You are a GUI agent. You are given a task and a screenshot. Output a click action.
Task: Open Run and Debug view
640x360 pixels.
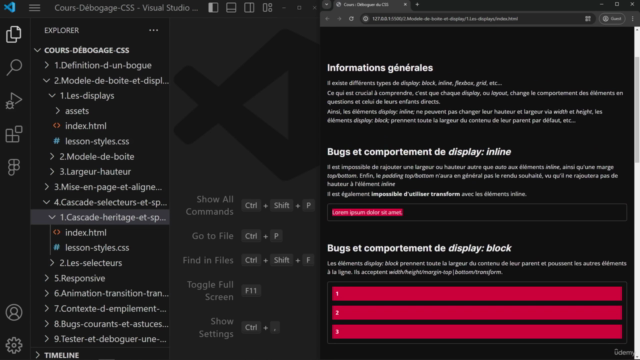point(13,101)
